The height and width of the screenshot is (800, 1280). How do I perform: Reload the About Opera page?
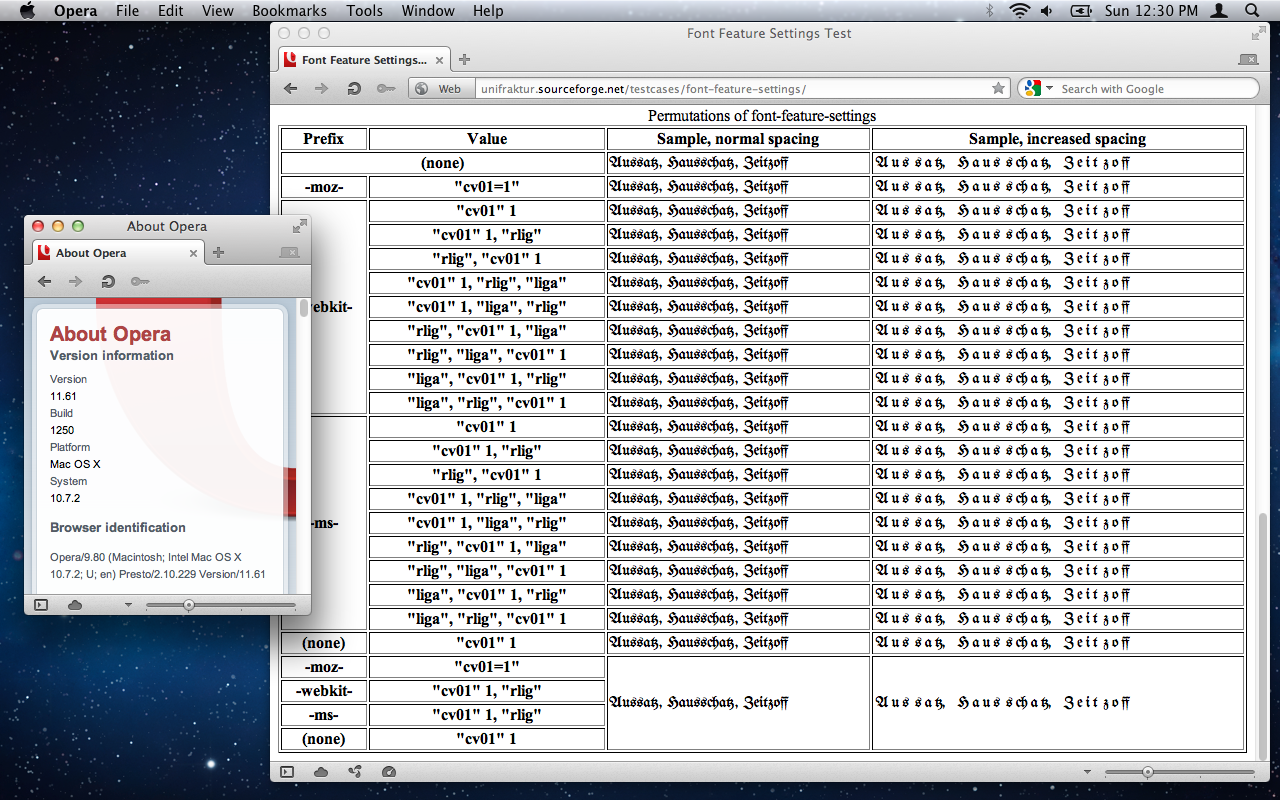107,281
